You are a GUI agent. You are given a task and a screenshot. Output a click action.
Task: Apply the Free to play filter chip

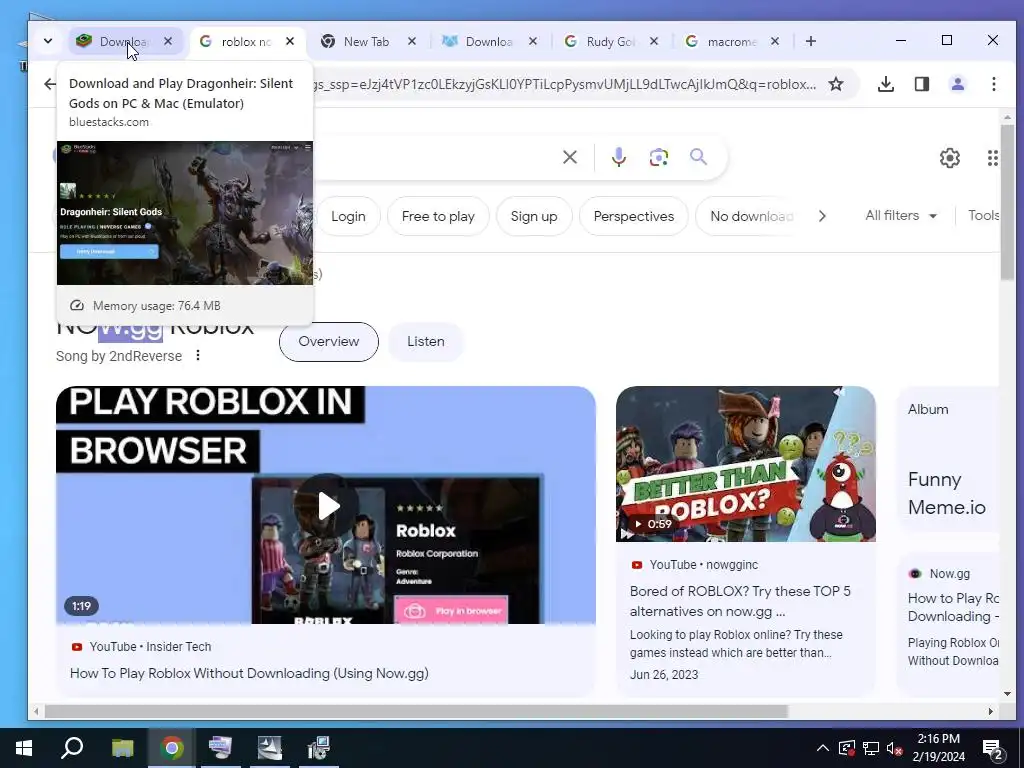(438, 216)
